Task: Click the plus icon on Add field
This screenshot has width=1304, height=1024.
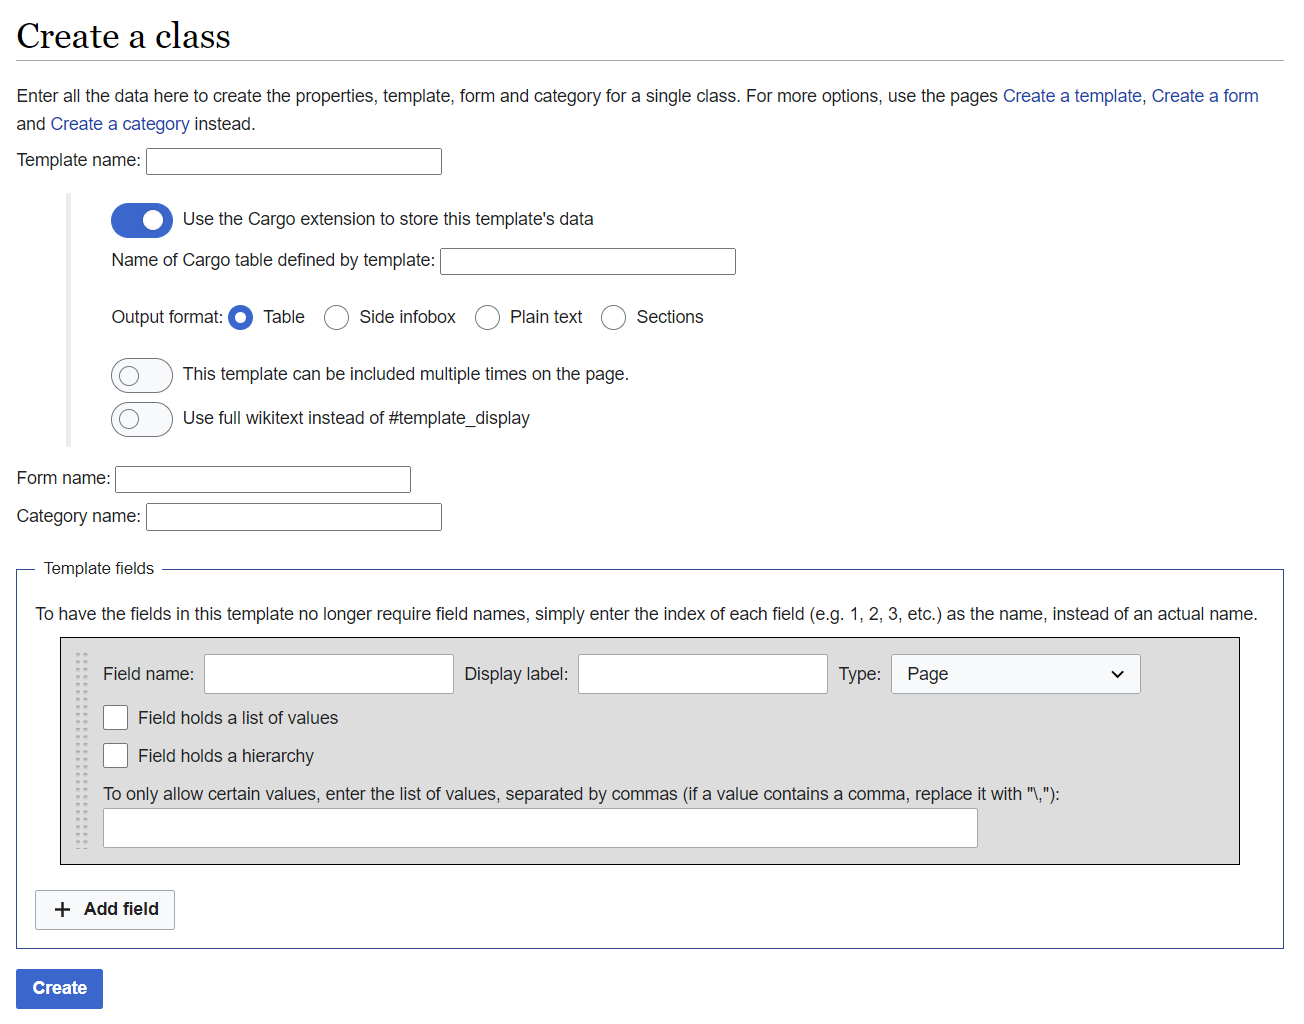Action: [62, 909]
